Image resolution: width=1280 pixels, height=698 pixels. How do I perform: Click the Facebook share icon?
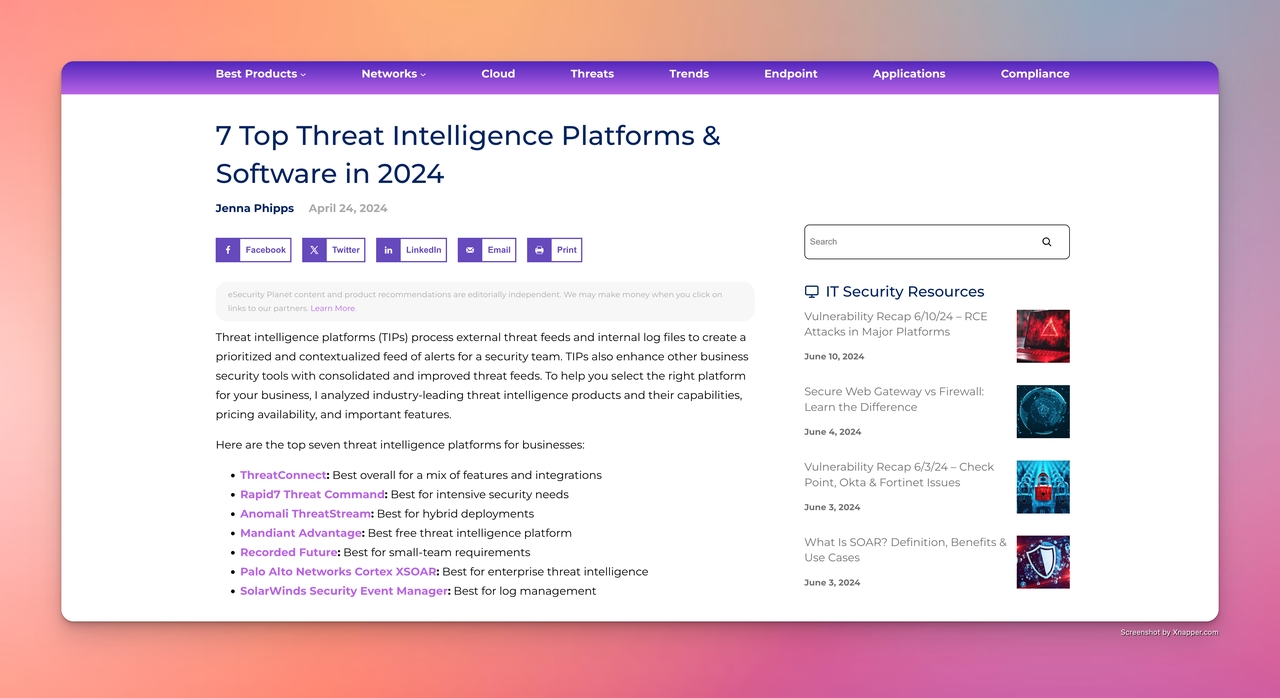tap(228, 250)
